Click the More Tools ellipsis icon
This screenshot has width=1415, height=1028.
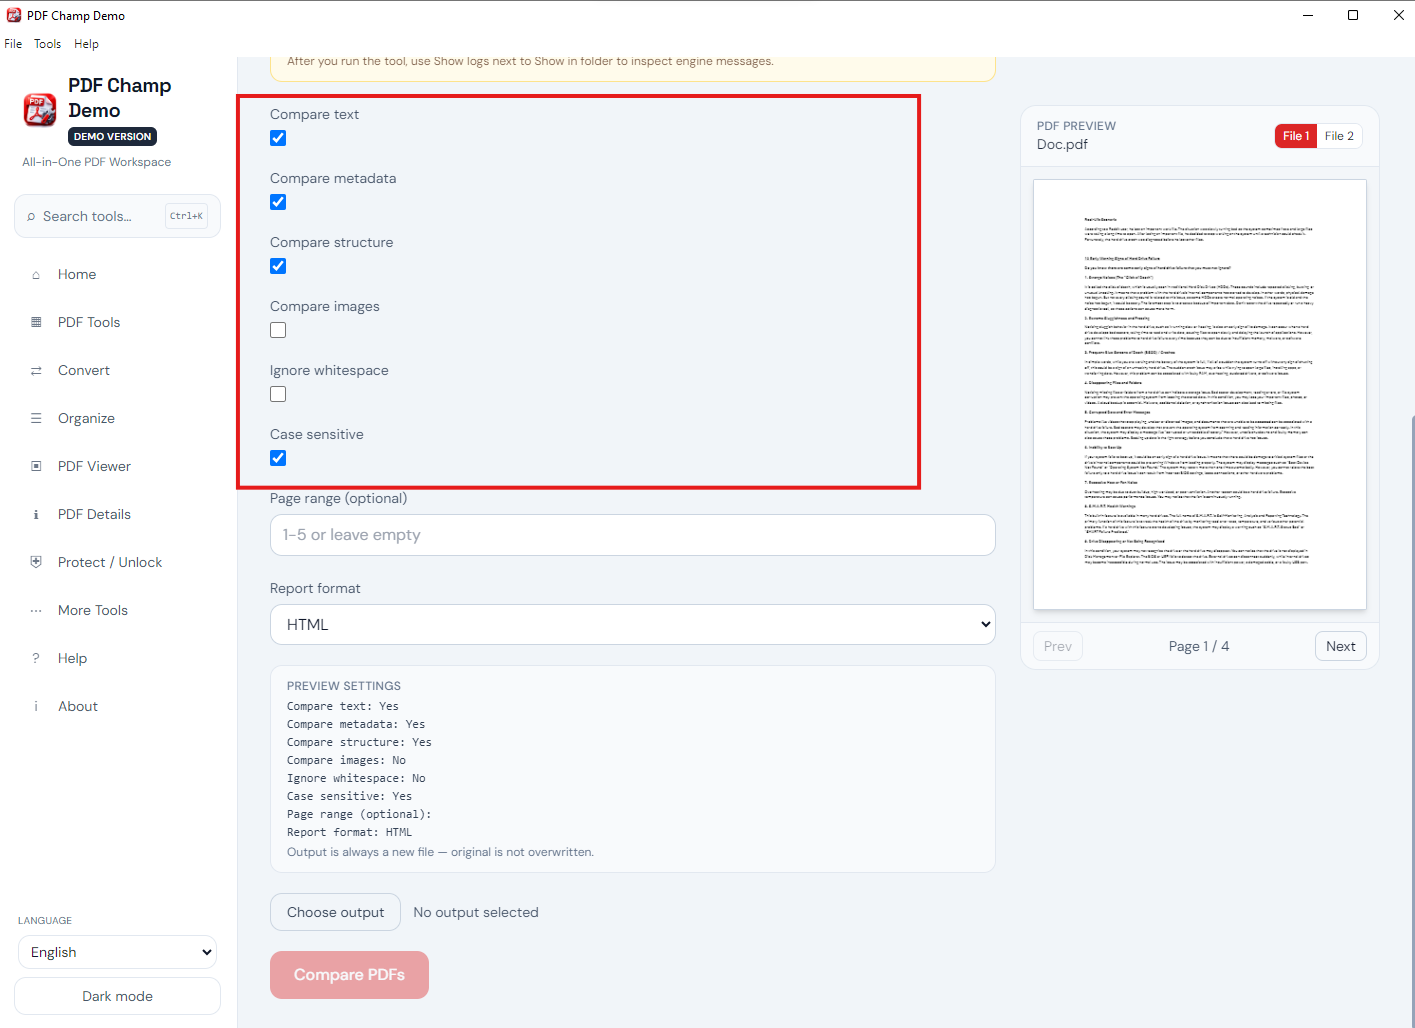pos(36,611)
